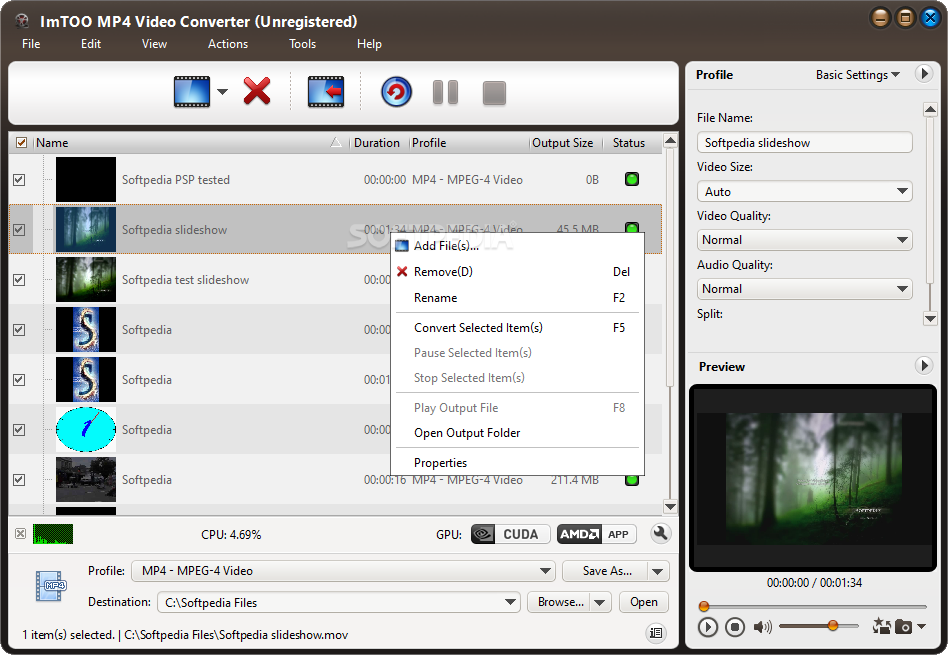The image size is (948, 655).
Task: Uncheck Softpedia test slideshow checkbox
Action: [x=19, y=279]
